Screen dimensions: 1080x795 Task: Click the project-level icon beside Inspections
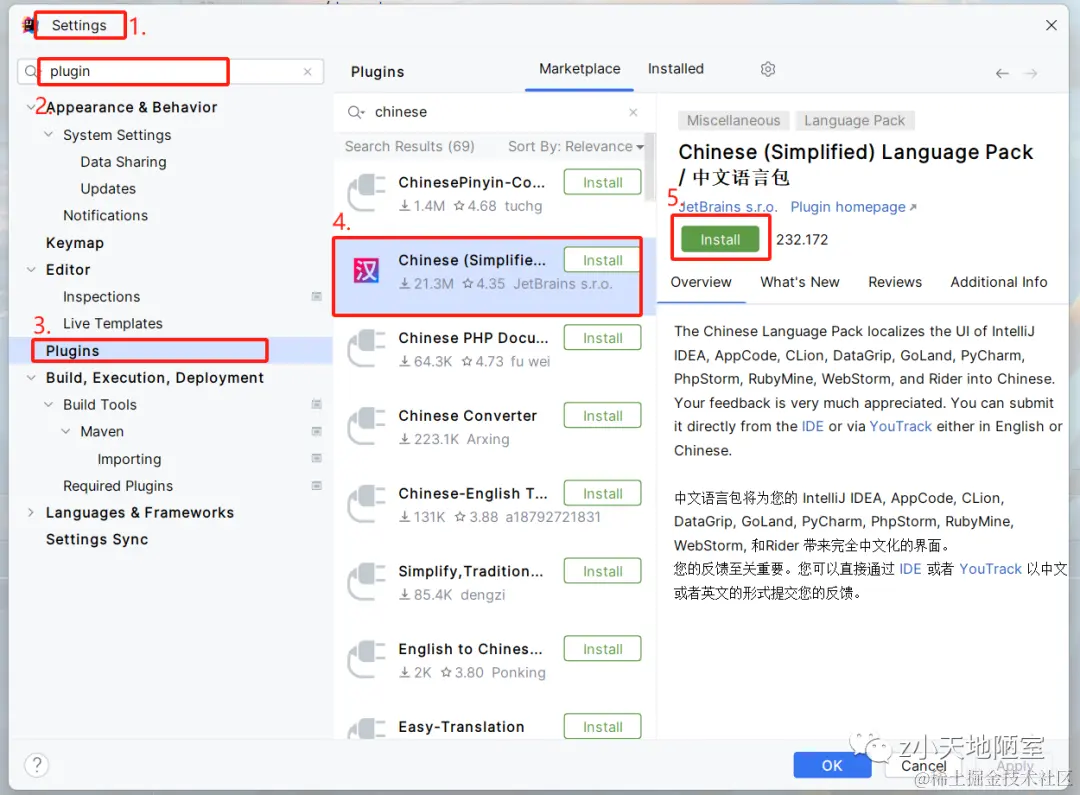(x=316, y=296)
